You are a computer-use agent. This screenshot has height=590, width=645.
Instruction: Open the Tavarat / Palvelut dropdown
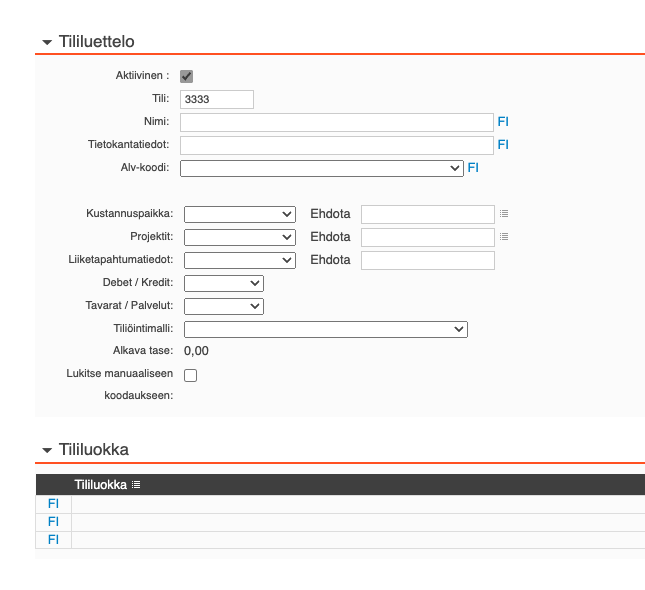click(224, 306)
